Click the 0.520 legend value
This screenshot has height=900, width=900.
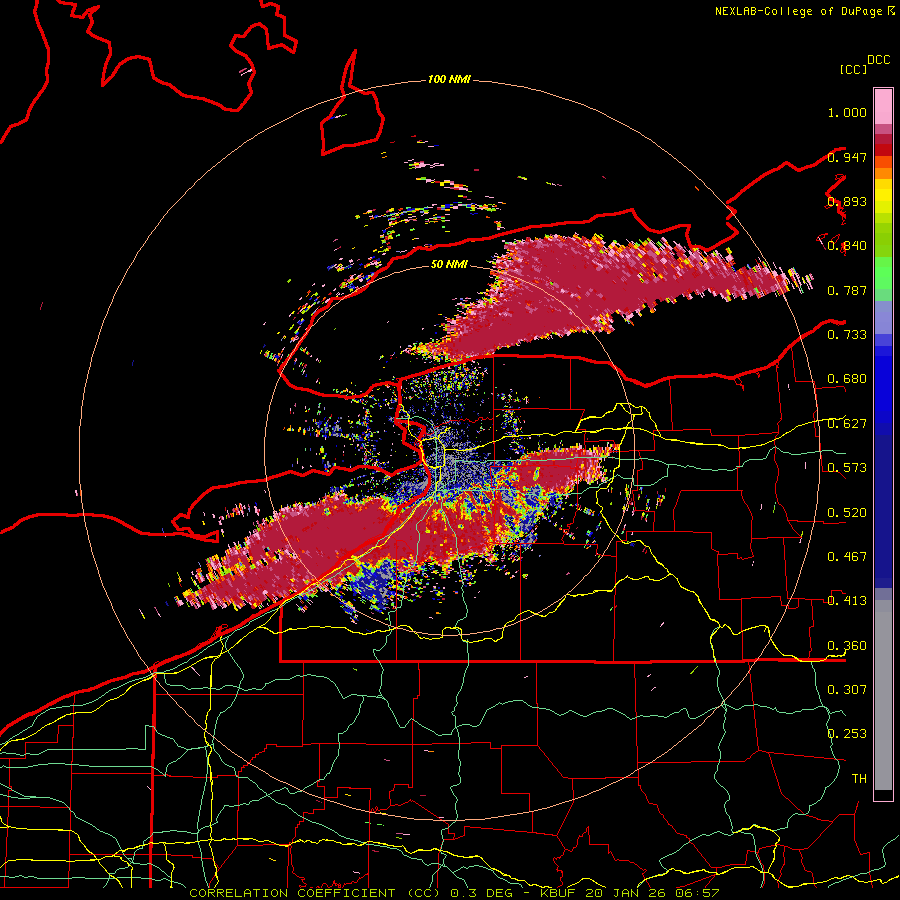[x=847, y=513]
